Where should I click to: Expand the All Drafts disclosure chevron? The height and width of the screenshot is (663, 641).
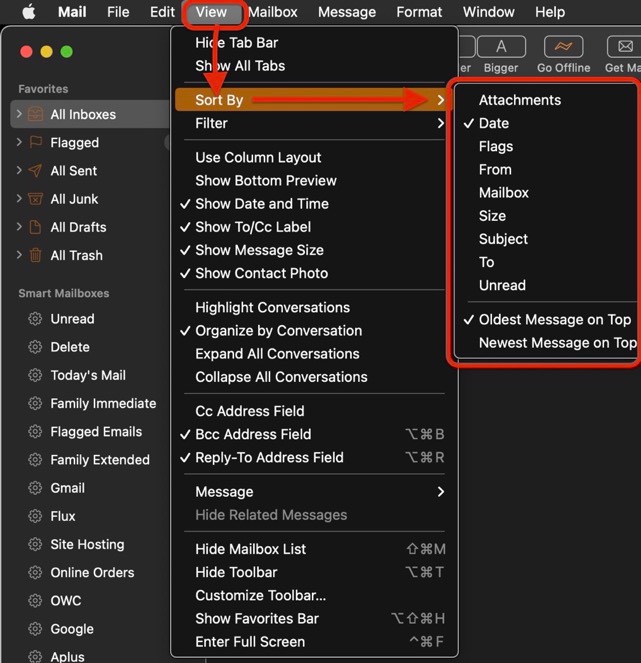[x=19, y=227]
